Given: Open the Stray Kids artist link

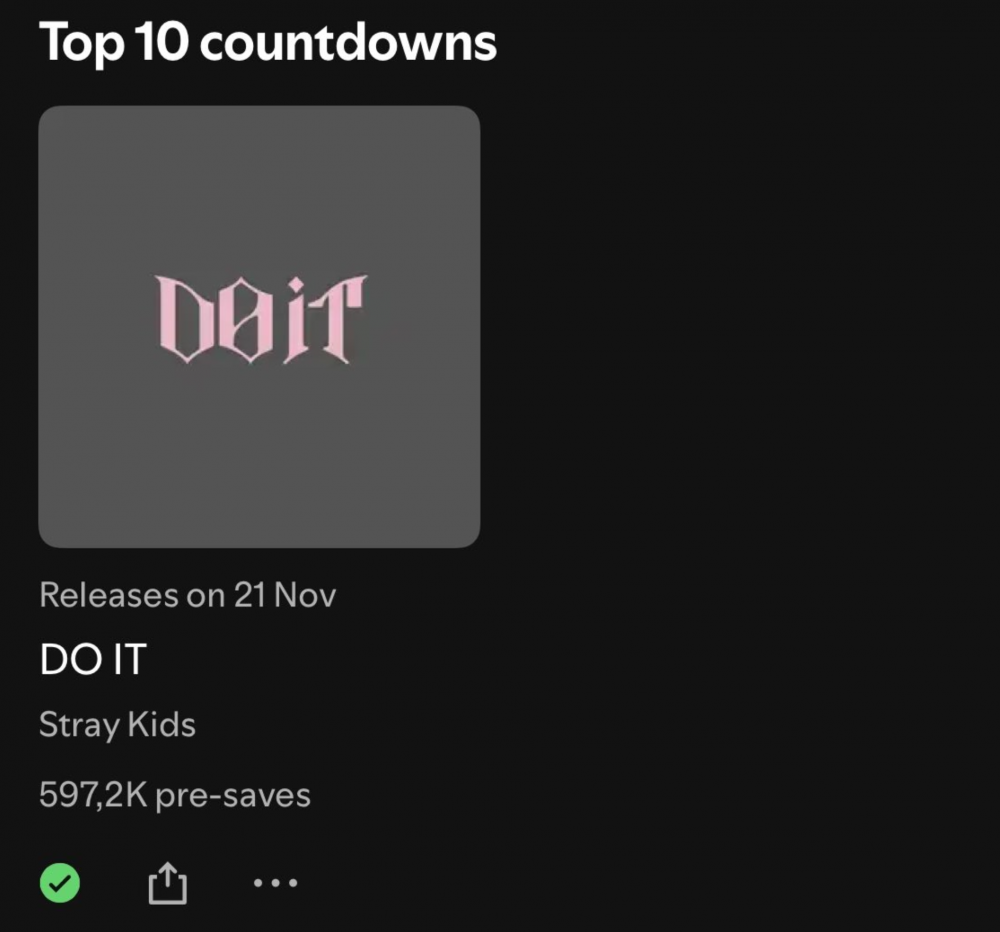Looking at the screenshot, I should pyautogui.click(x=117, y=724).
